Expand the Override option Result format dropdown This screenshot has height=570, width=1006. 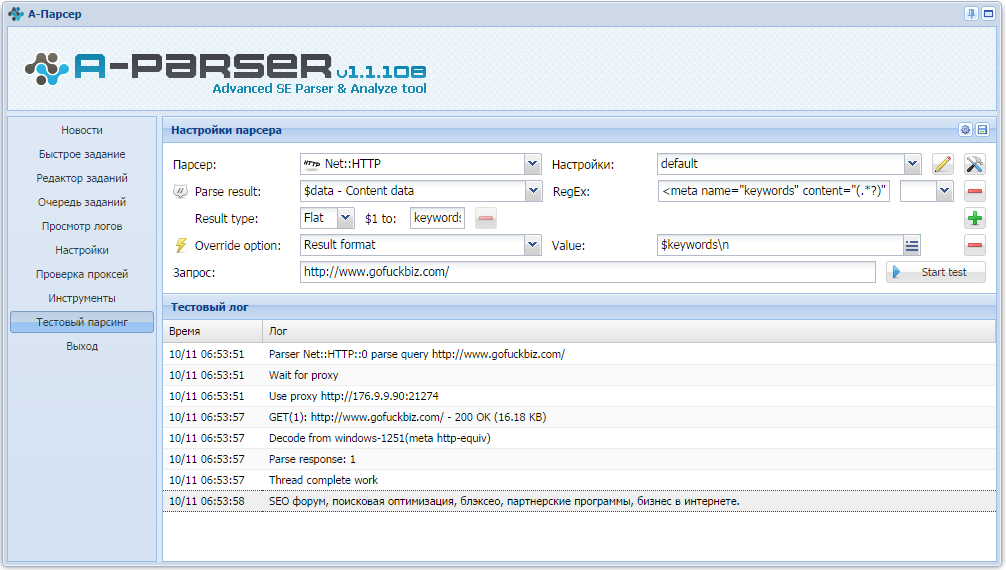coord(533,245)
